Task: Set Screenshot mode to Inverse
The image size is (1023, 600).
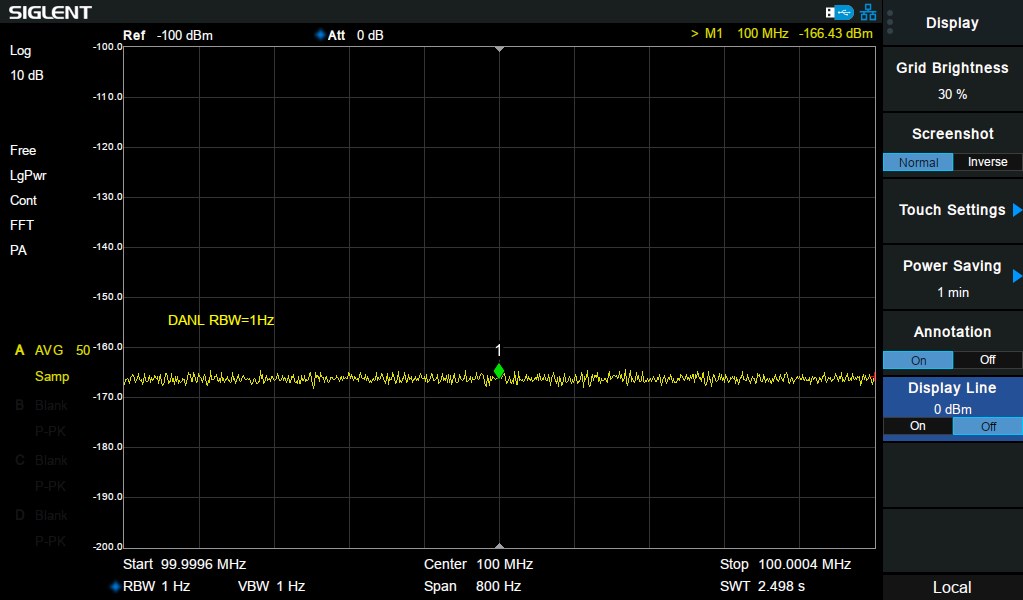Action: 987,162
